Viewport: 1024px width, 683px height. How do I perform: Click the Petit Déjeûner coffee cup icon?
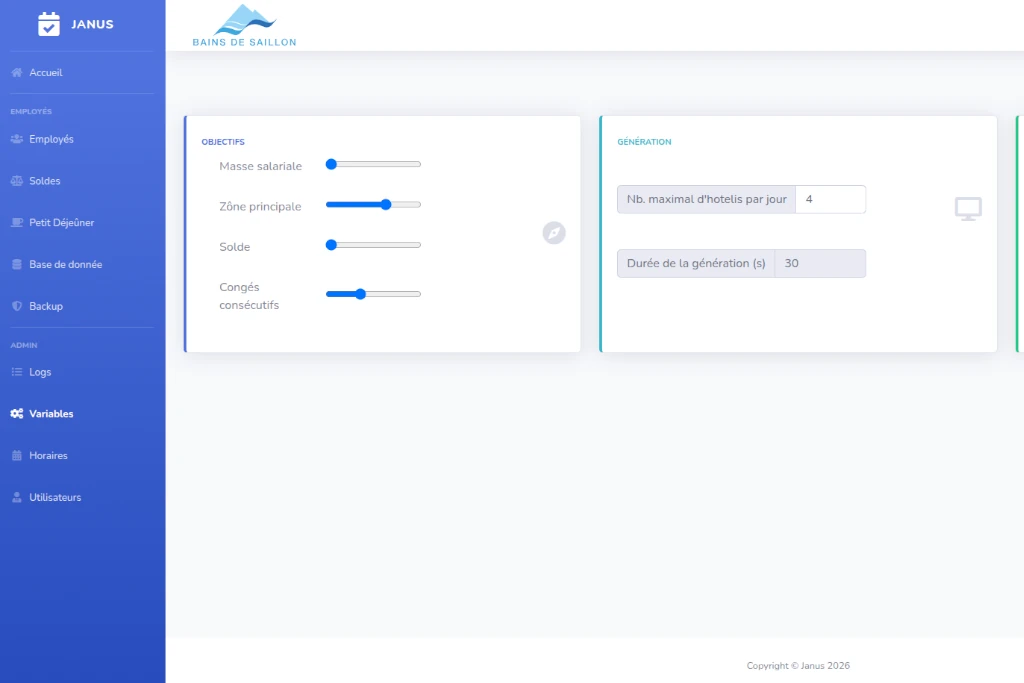[17, 223]
